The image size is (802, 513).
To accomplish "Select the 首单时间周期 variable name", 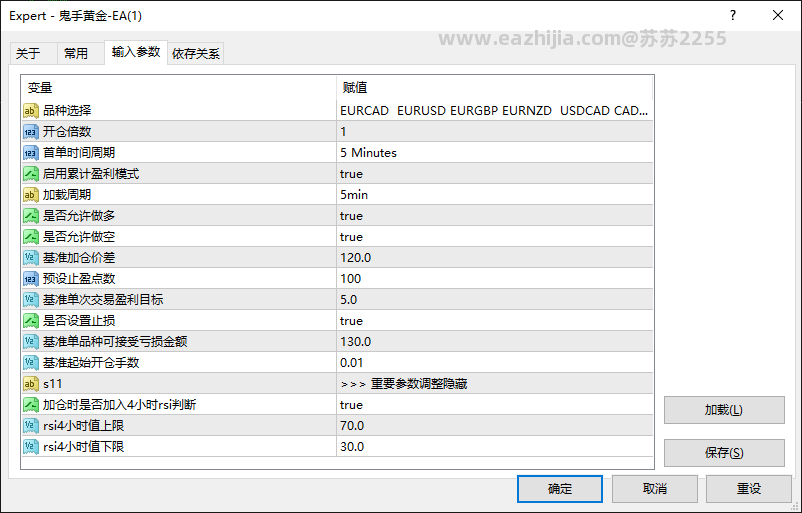I will point(79,153).
